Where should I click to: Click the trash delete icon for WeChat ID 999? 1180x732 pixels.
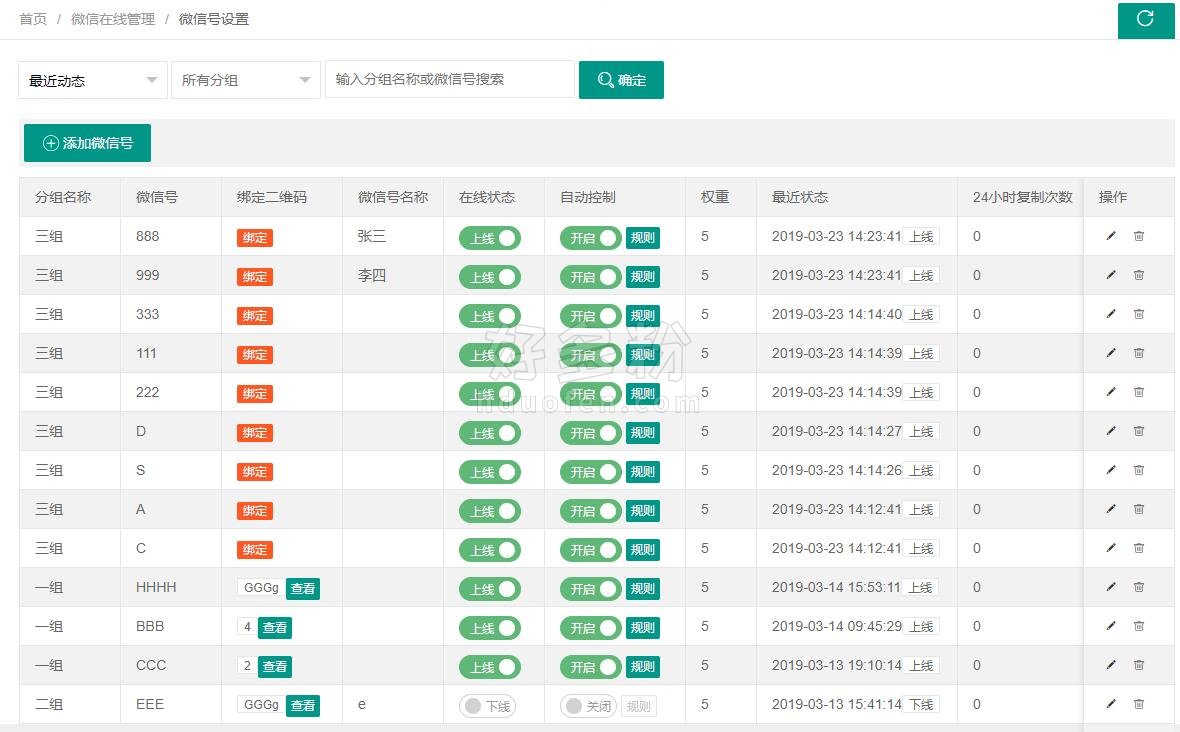pos(1138,275)
